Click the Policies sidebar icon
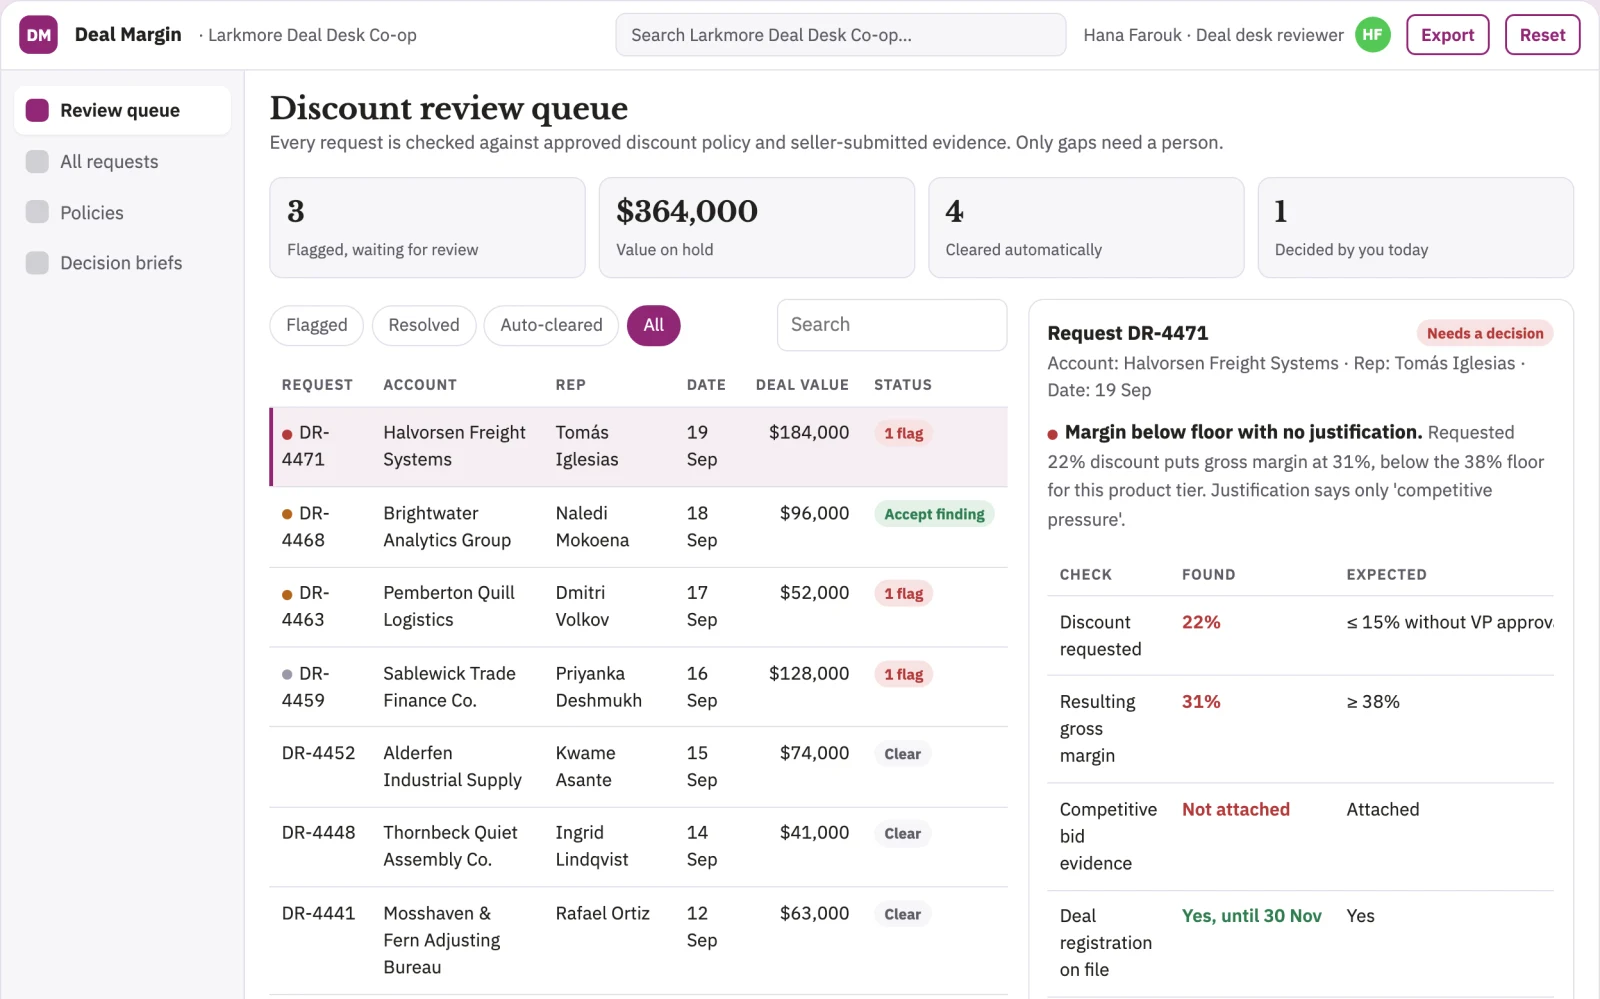The height and width of the screenshot is (999, 1600). pyautogui.click(x=37, y=212)
